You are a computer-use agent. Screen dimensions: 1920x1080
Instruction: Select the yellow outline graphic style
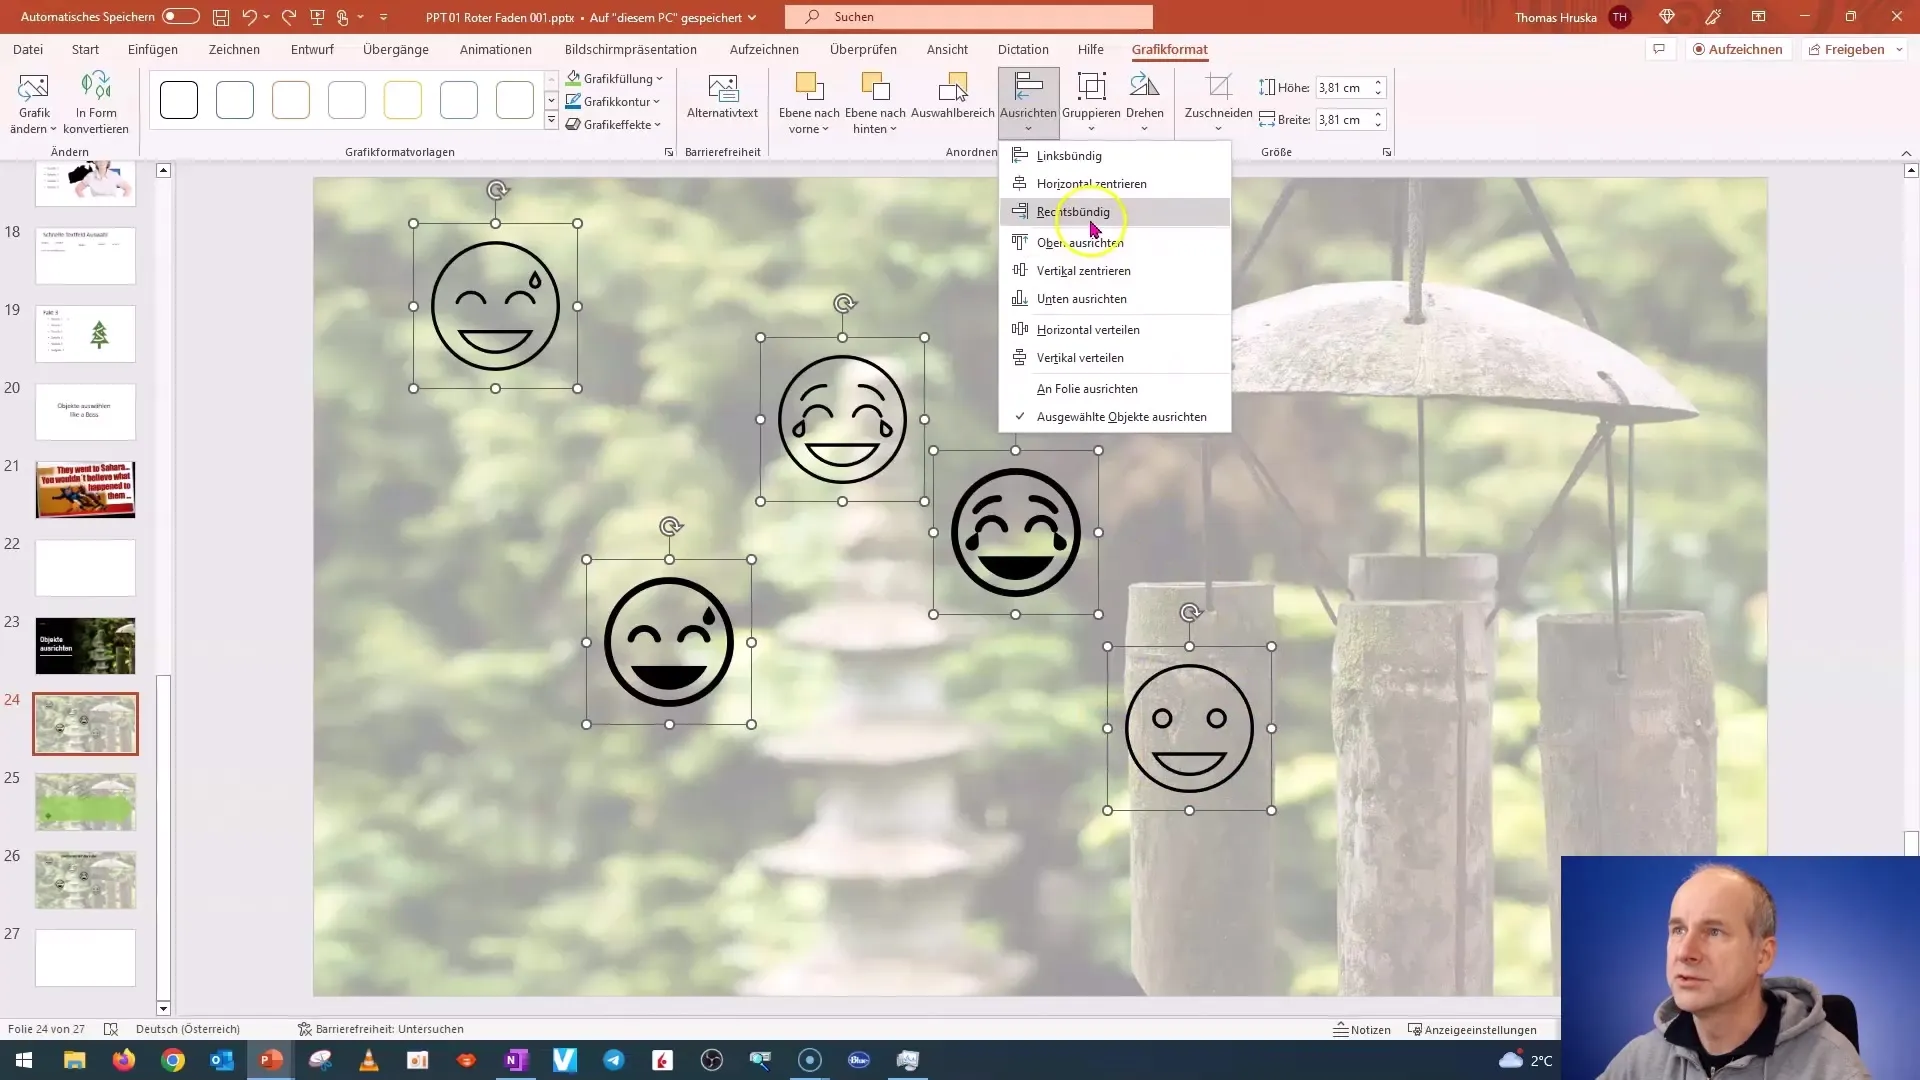403,100
